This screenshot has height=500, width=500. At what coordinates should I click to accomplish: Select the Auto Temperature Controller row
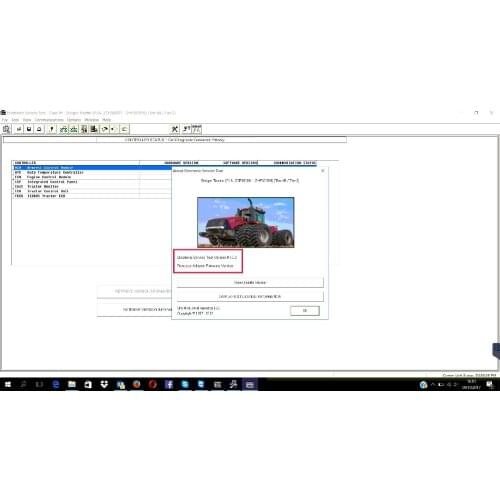click(x=92, y=172)
